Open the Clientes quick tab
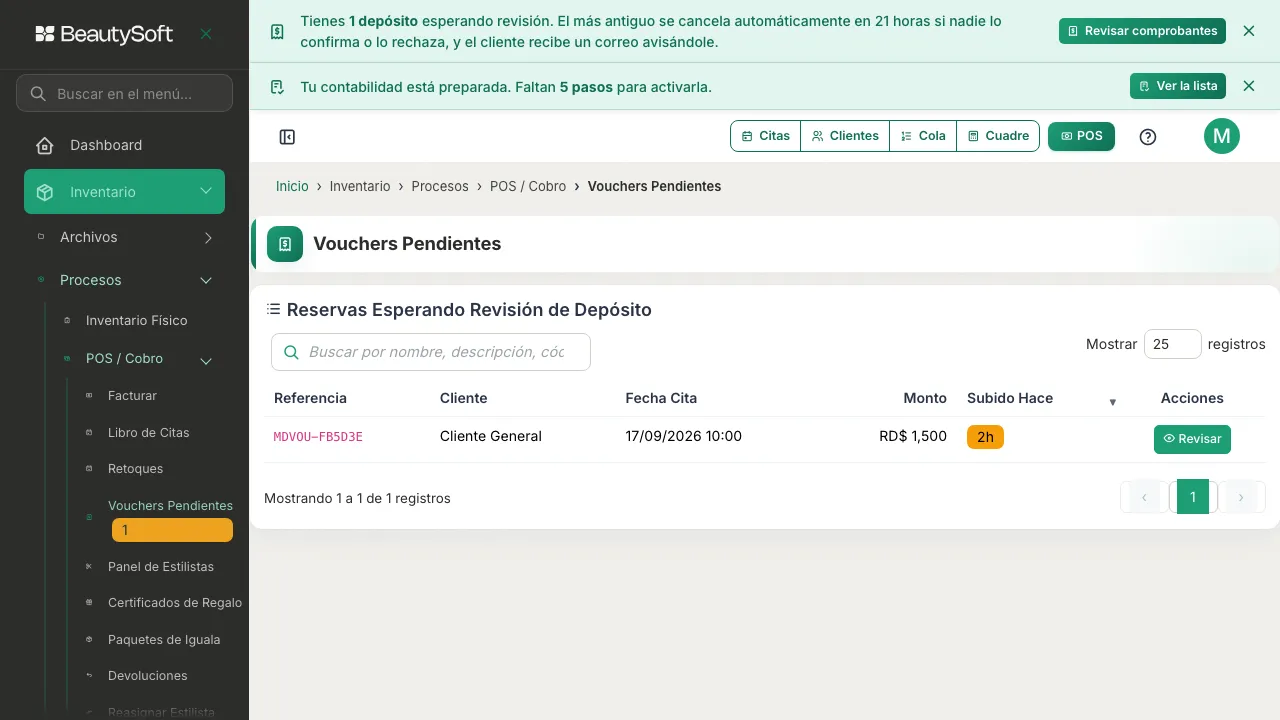This screenshot has width=1280, height=720. 845,136
